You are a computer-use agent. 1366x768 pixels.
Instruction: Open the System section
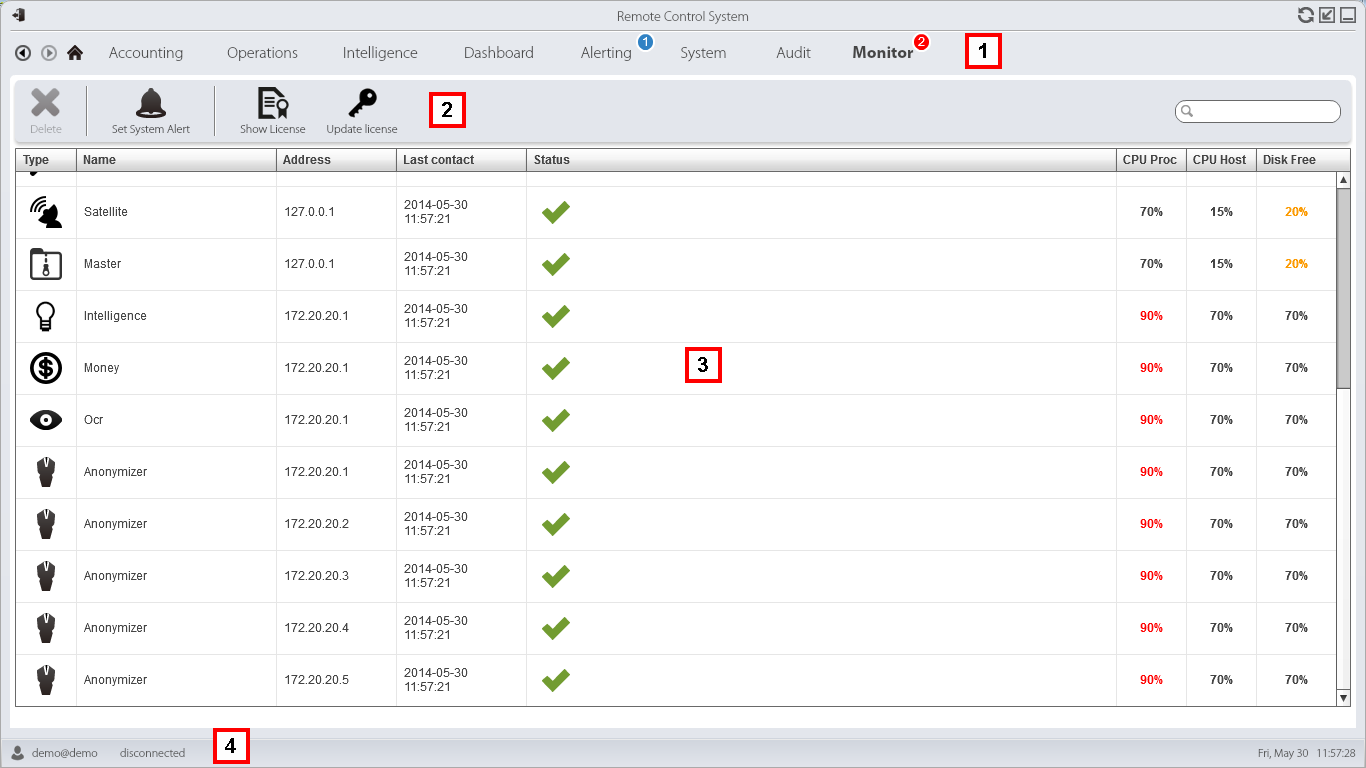[x=703, y=53]
